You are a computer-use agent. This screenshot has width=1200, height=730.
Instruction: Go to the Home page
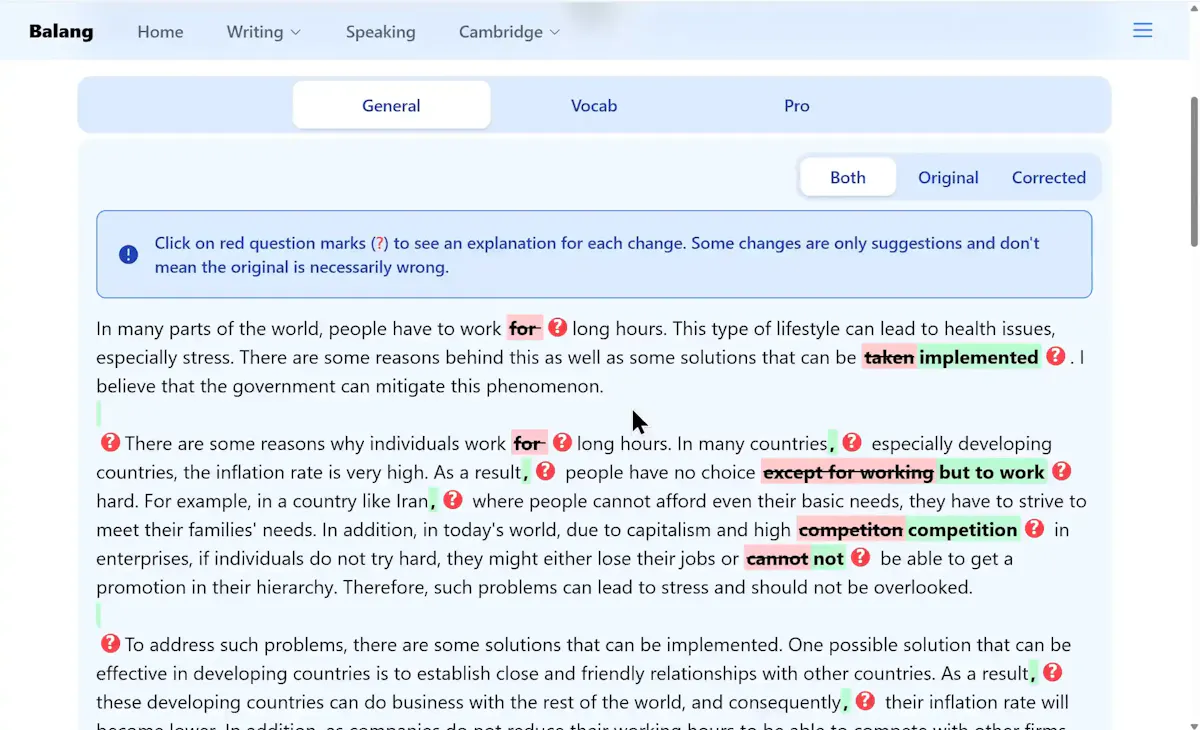coord(160,32)
